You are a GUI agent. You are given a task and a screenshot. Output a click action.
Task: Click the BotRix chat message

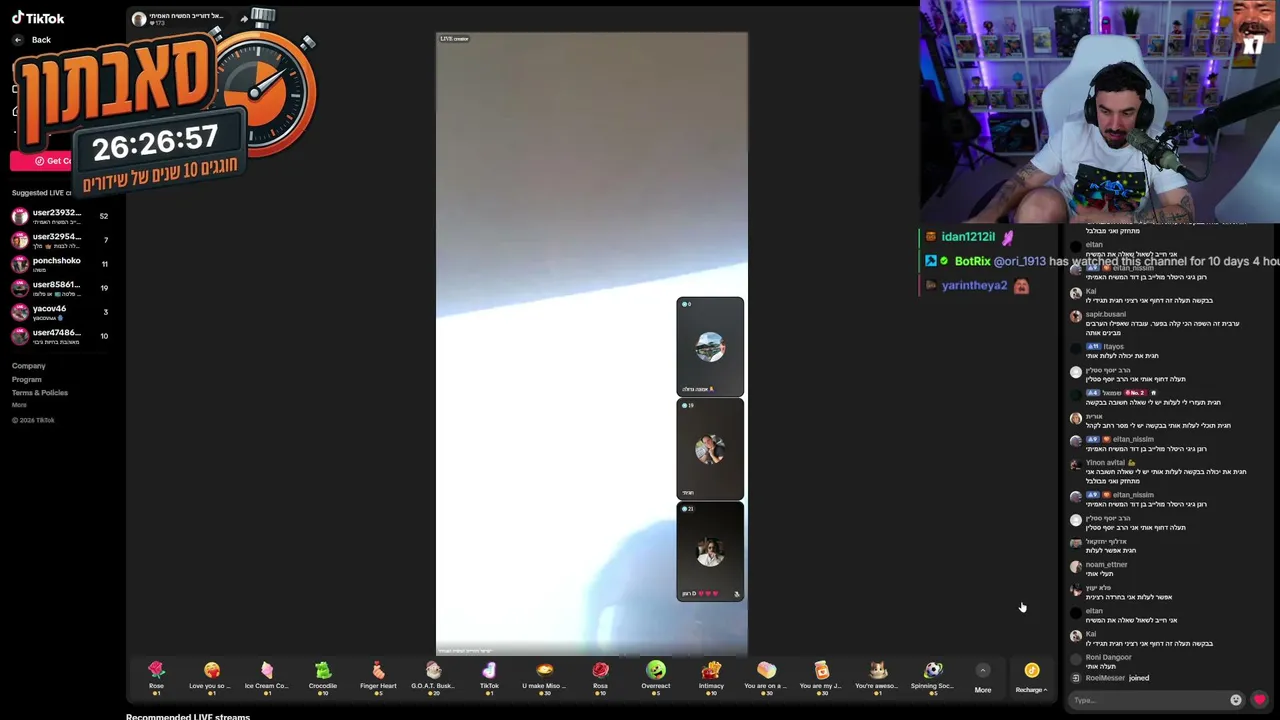(x=1100, y=261)
